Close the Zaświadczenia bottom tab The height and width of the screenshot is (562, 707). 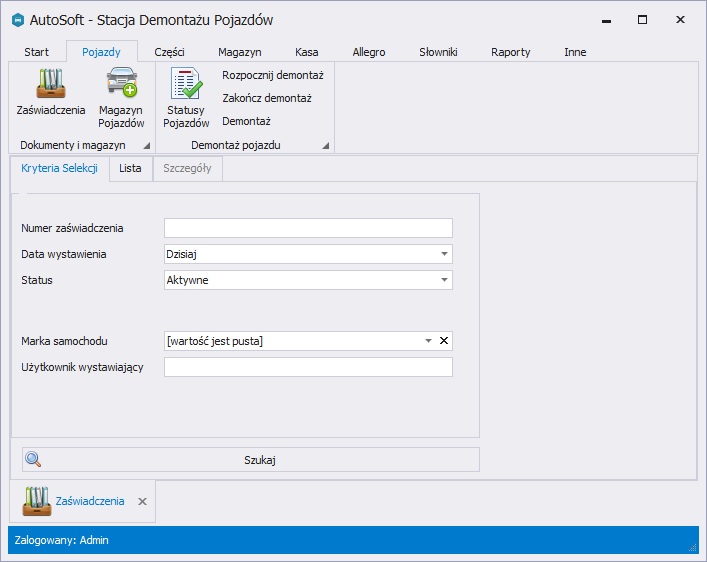coord(142,501)
